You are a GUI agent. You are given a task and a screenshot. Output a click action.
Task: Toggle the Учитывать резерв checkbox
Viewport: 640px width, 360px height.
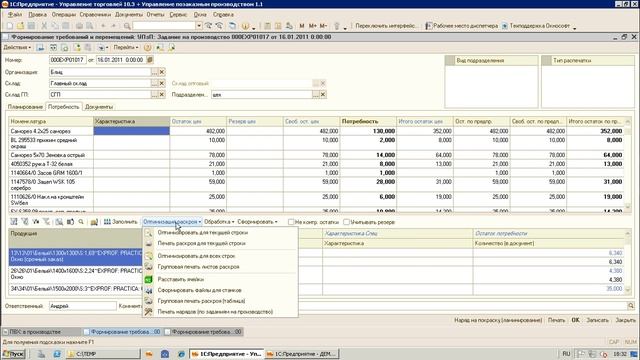(347, 222)
